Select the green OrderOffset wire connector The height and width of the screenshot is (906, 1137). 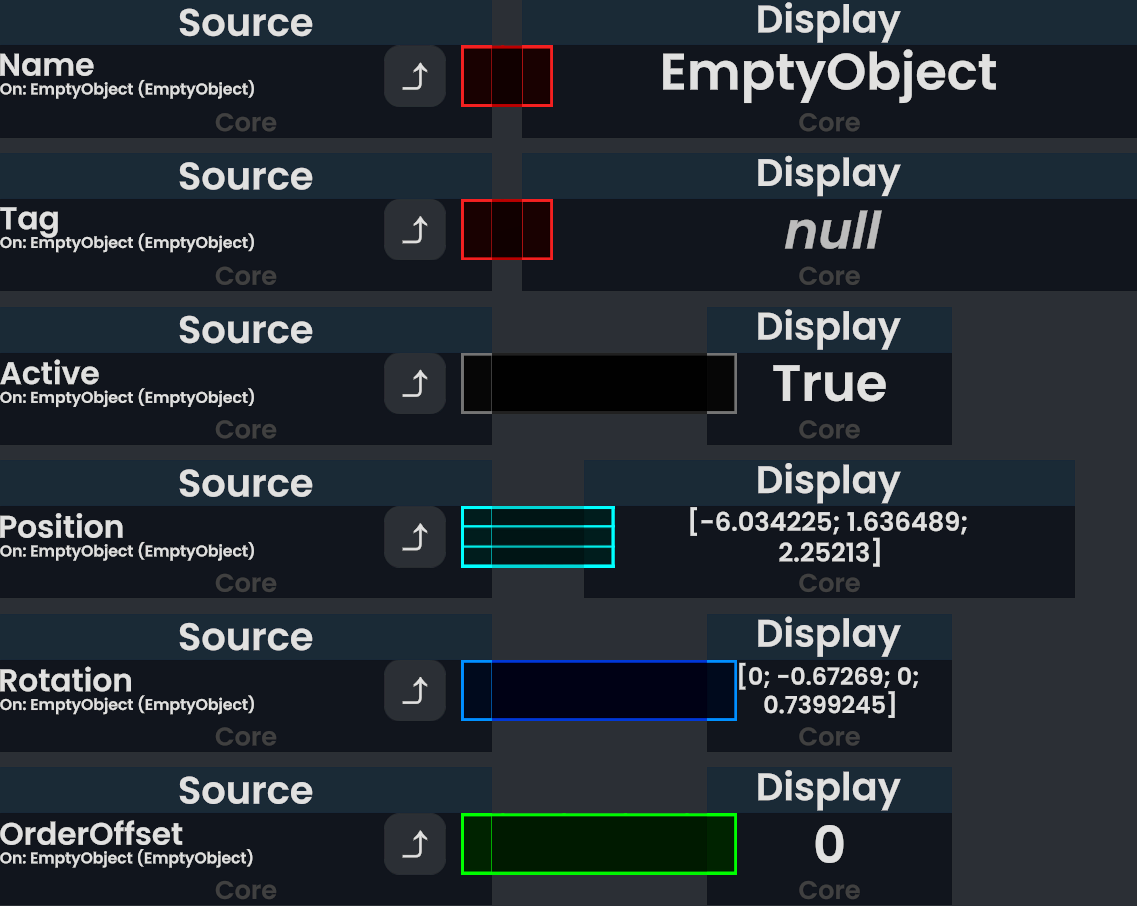598,844
